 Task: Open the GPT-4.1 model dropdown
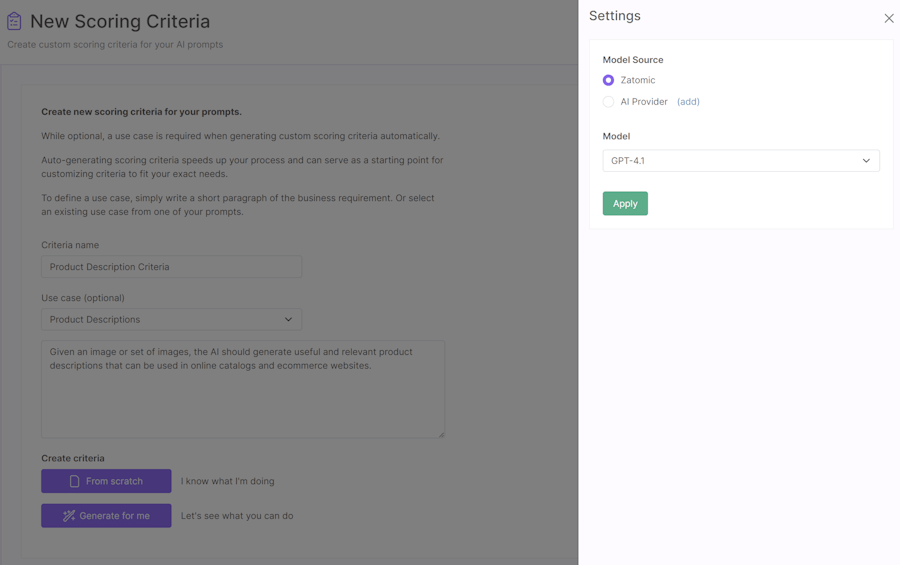click(x=741, y=161)
